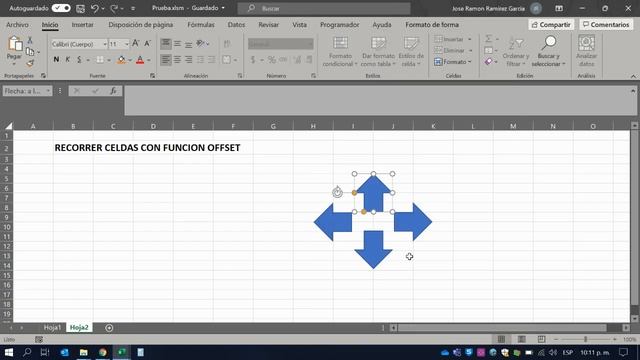The width and height of the screenshot is (640, 360).
Task: Toggle wrap text button
Action: (x=227, y=43)
